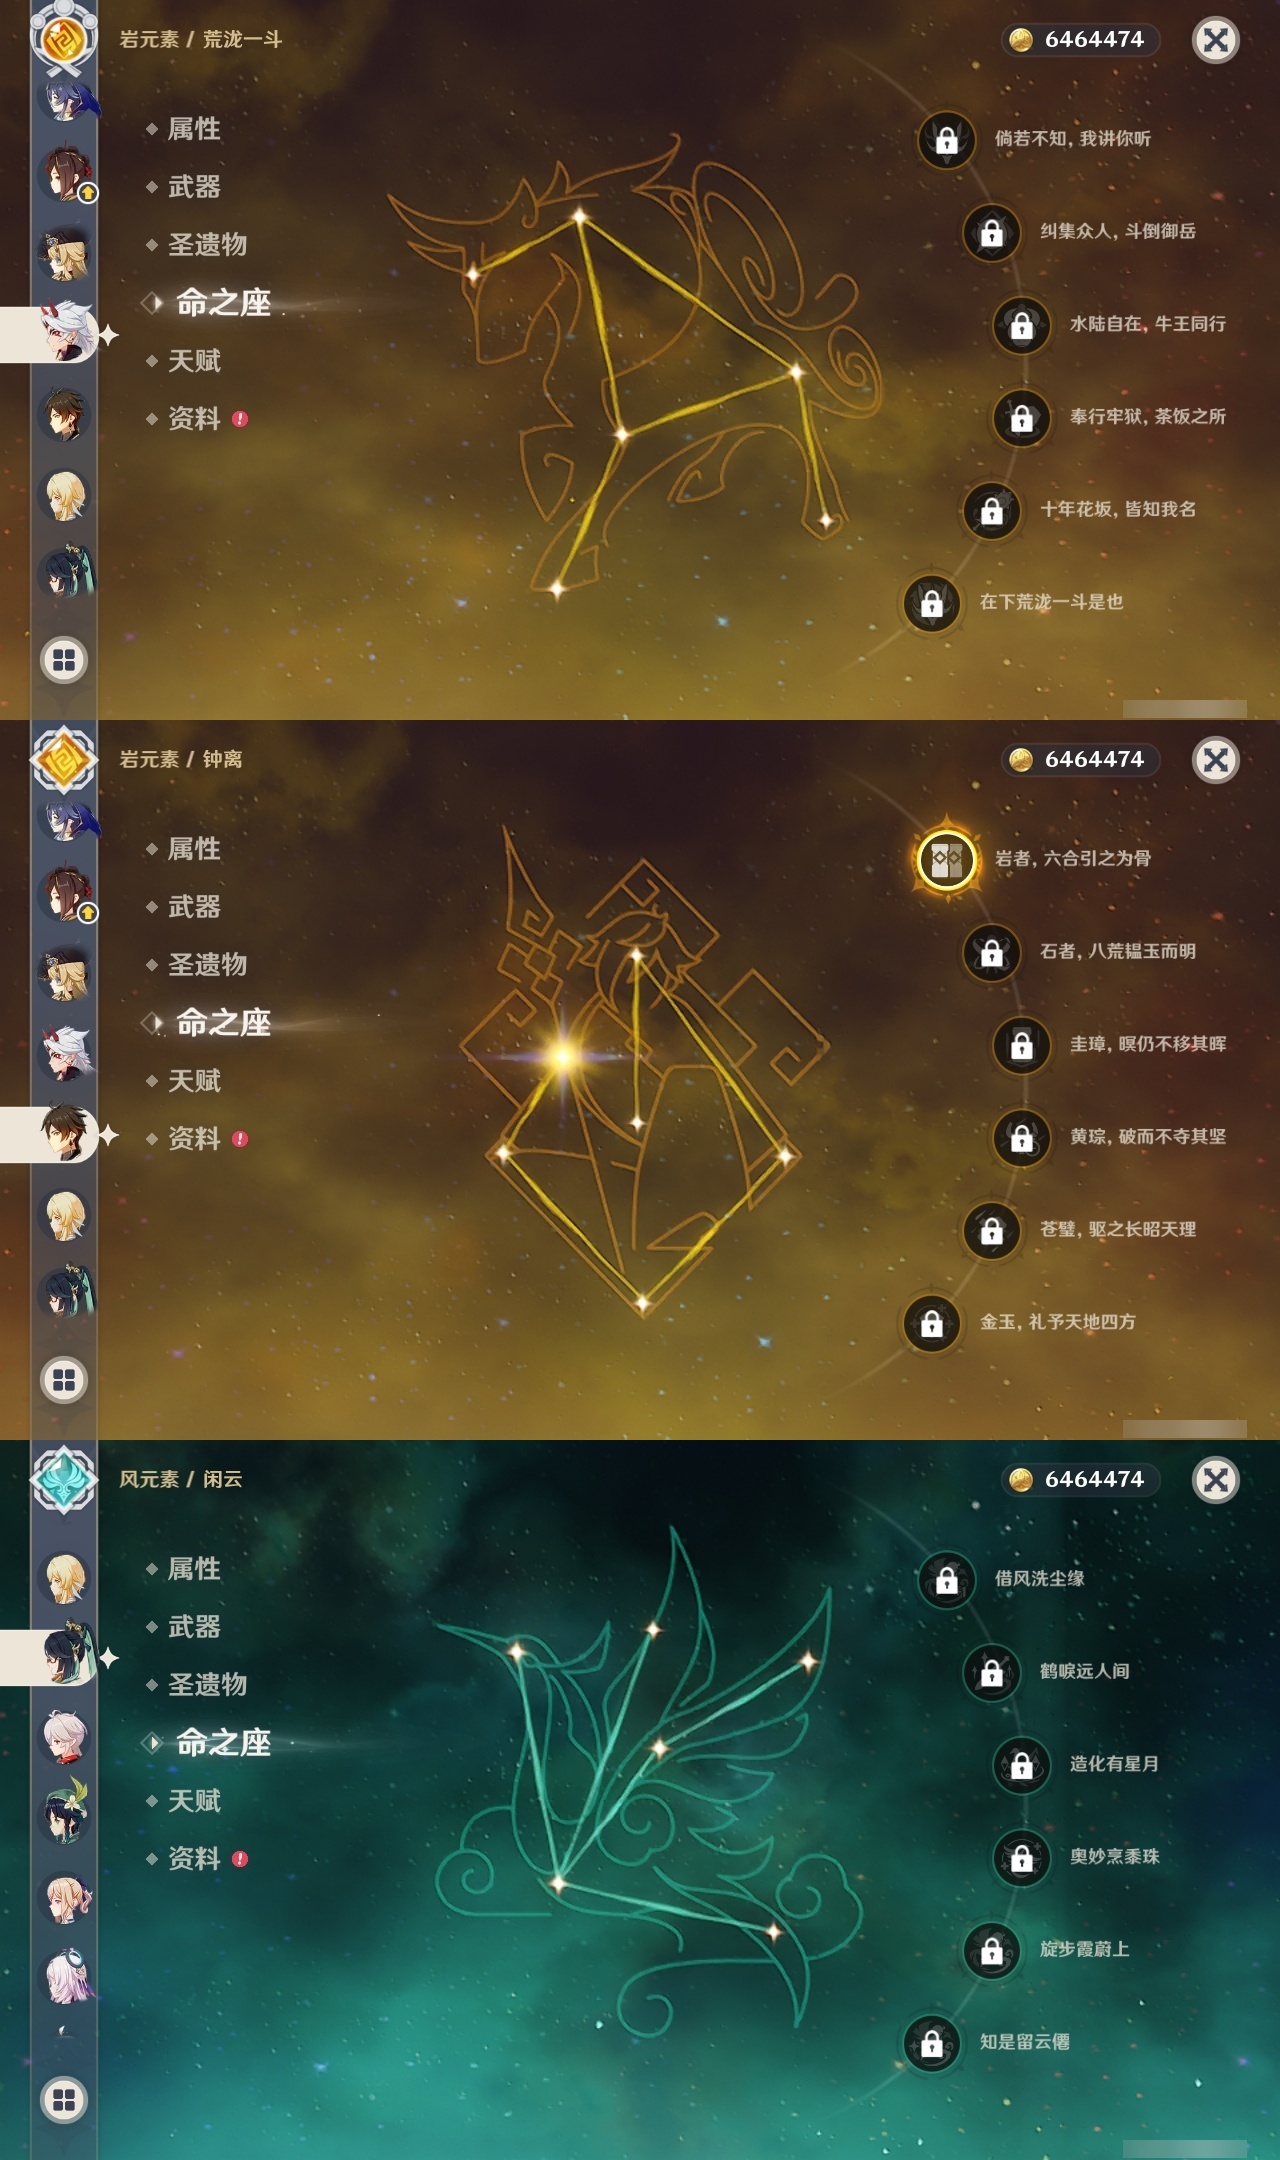Viewport: 1280px width, 2160px height.
Task: Select the locked 知是留云僊 constellation icon
Action: (x=932, y=2043)
